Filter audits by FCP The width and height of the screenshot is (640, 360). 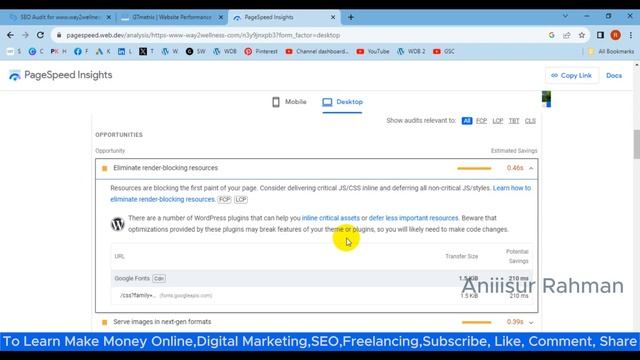pos(482,121)
